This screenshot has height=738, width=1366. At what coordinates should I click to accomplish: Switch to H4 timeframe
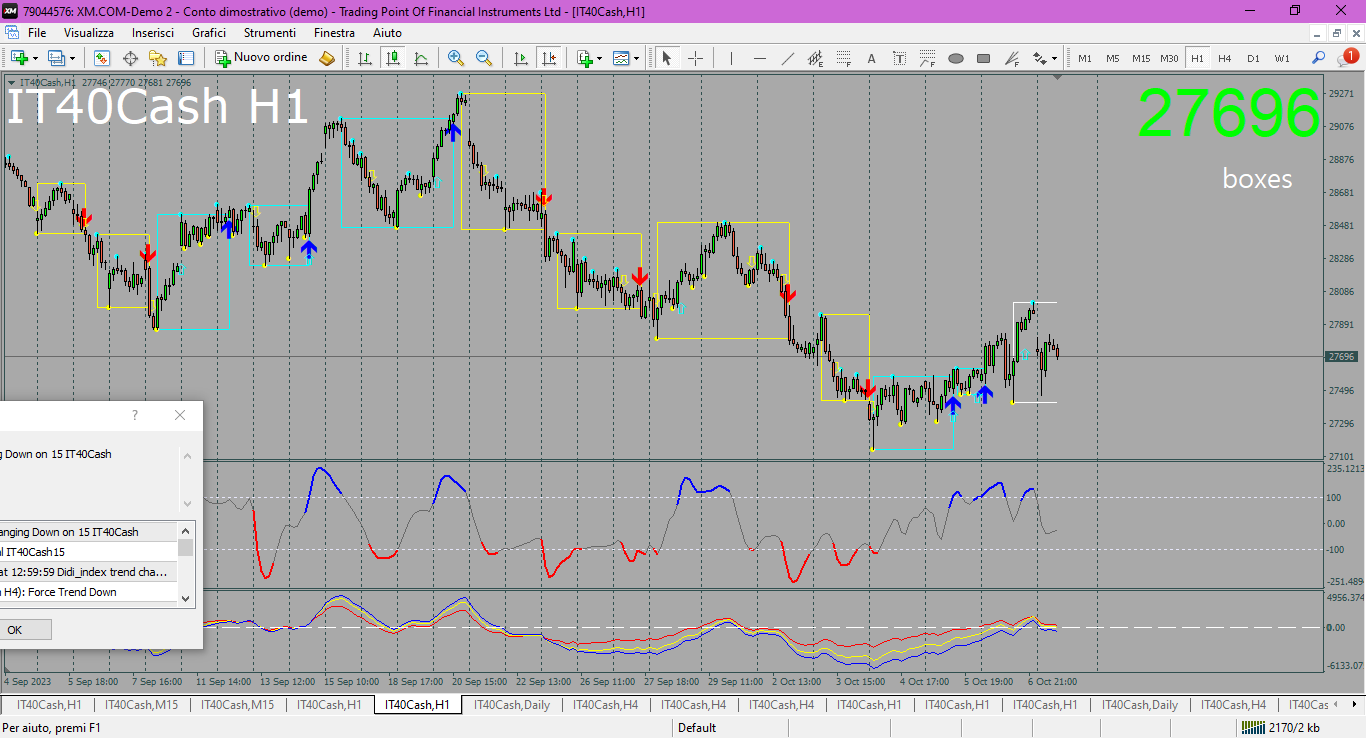click(1225, 58)
